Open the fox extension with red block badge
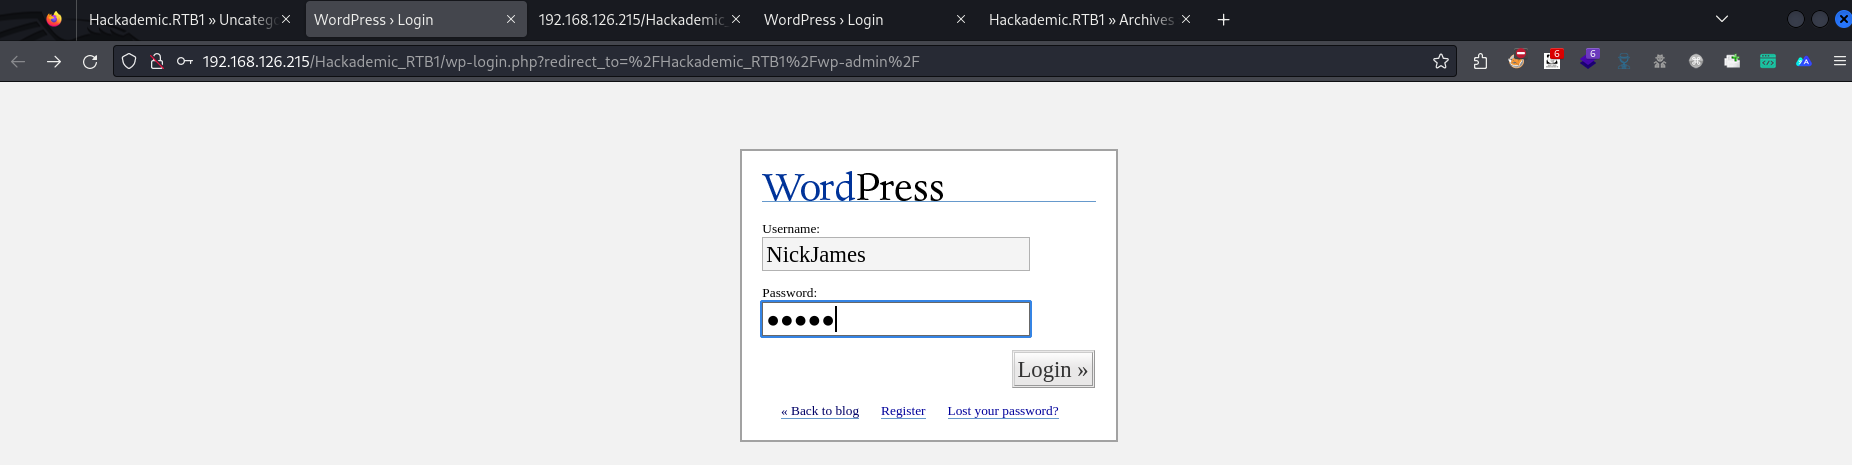This screenshot has height=465, width=1852. tap(1517, 60)
